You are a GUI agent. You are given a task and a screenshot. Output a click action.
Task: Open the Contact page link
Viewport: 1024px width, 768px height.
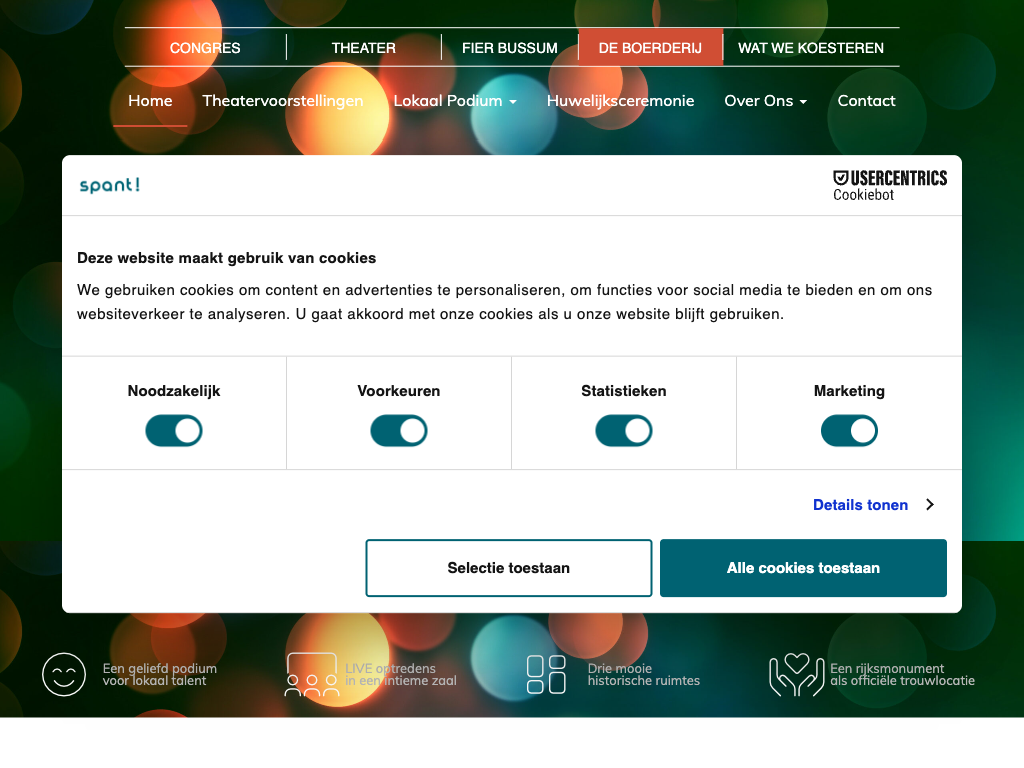coord(866,101)
